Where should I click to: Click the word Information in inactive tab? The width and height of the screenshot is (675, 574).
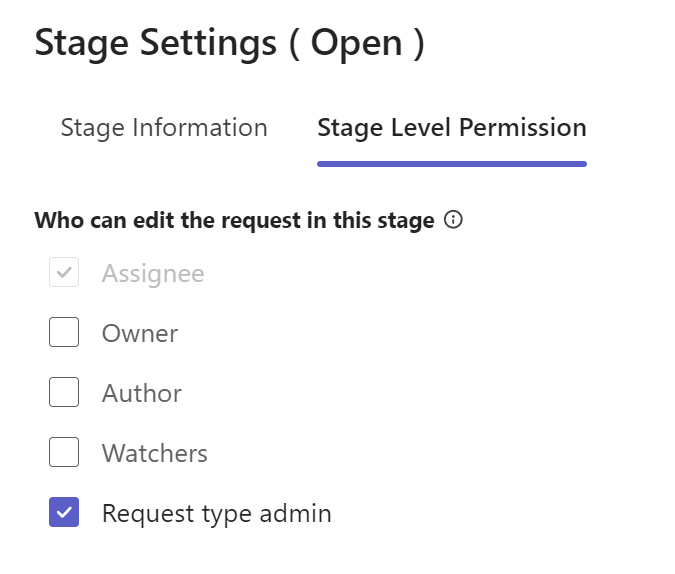pyautogui.click(x=200, y=127)
